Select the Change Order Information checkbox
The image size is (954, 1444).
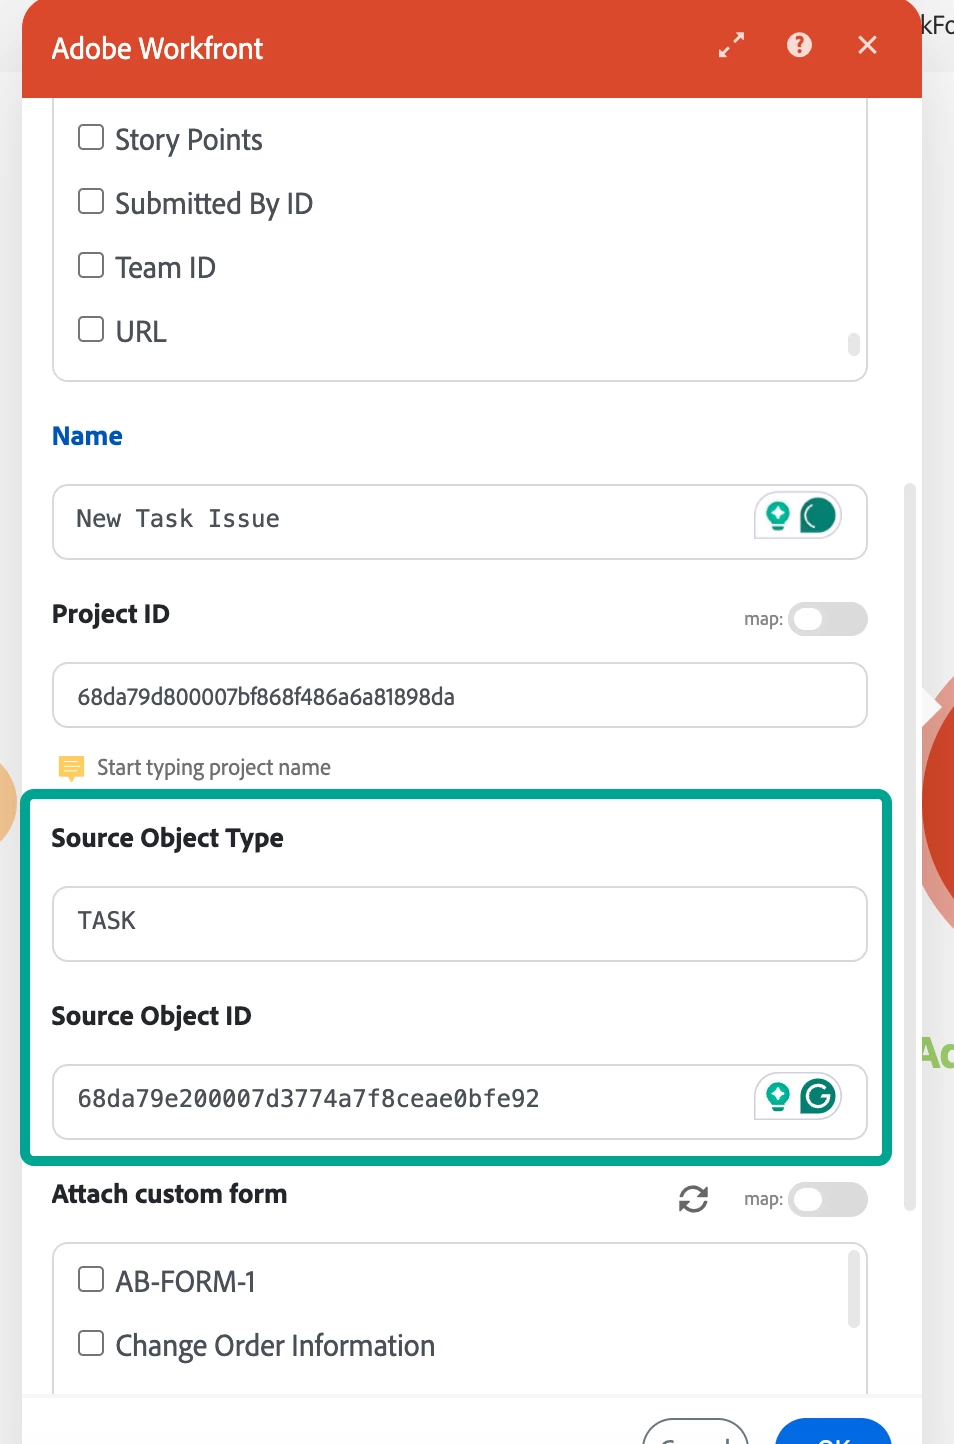coord(91,1343)
